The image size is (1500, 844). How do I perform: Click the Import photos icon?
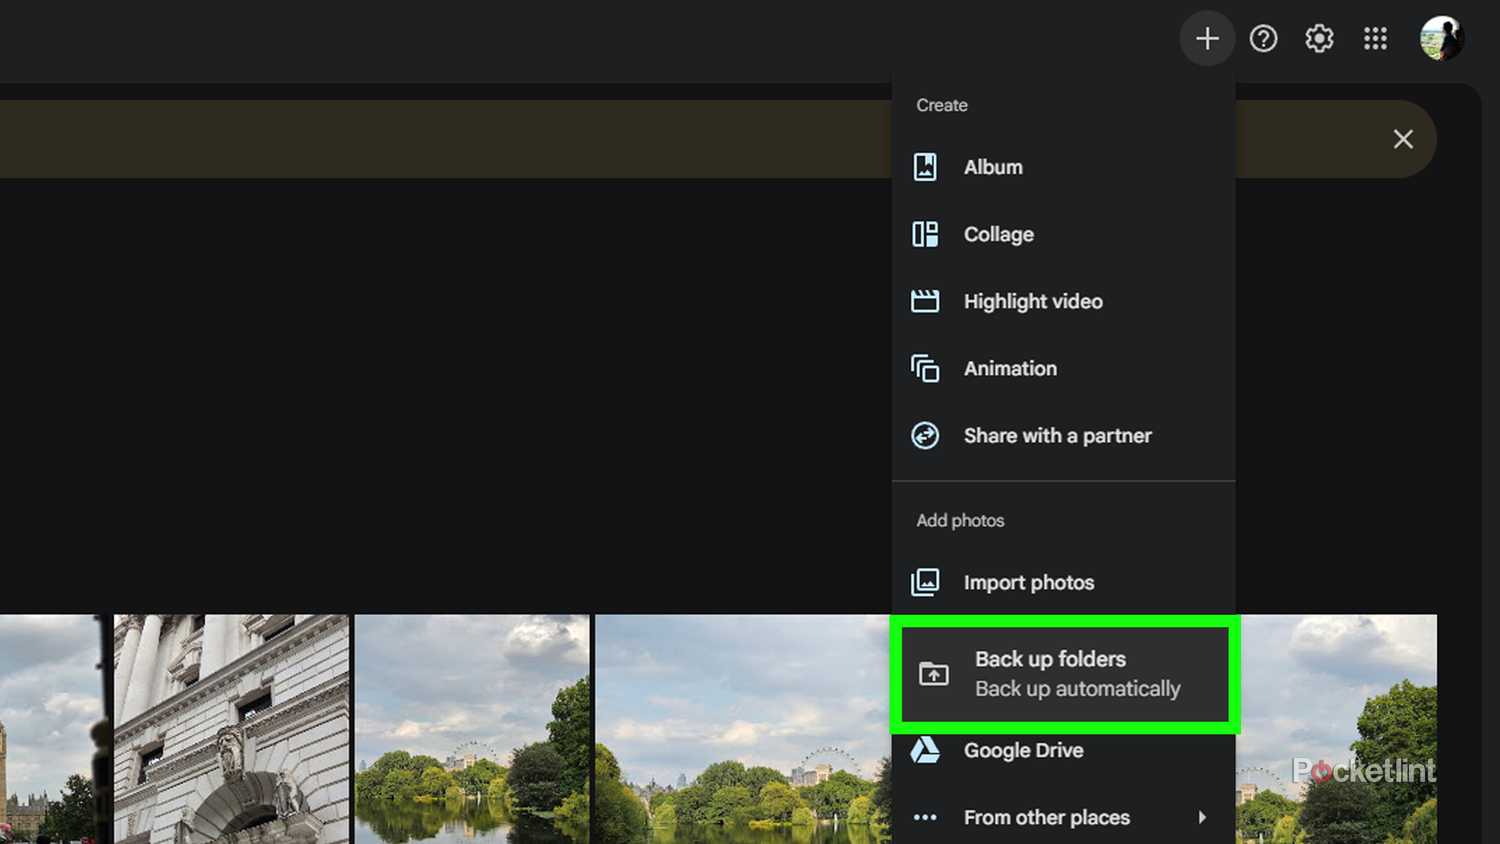coord(925,582)
